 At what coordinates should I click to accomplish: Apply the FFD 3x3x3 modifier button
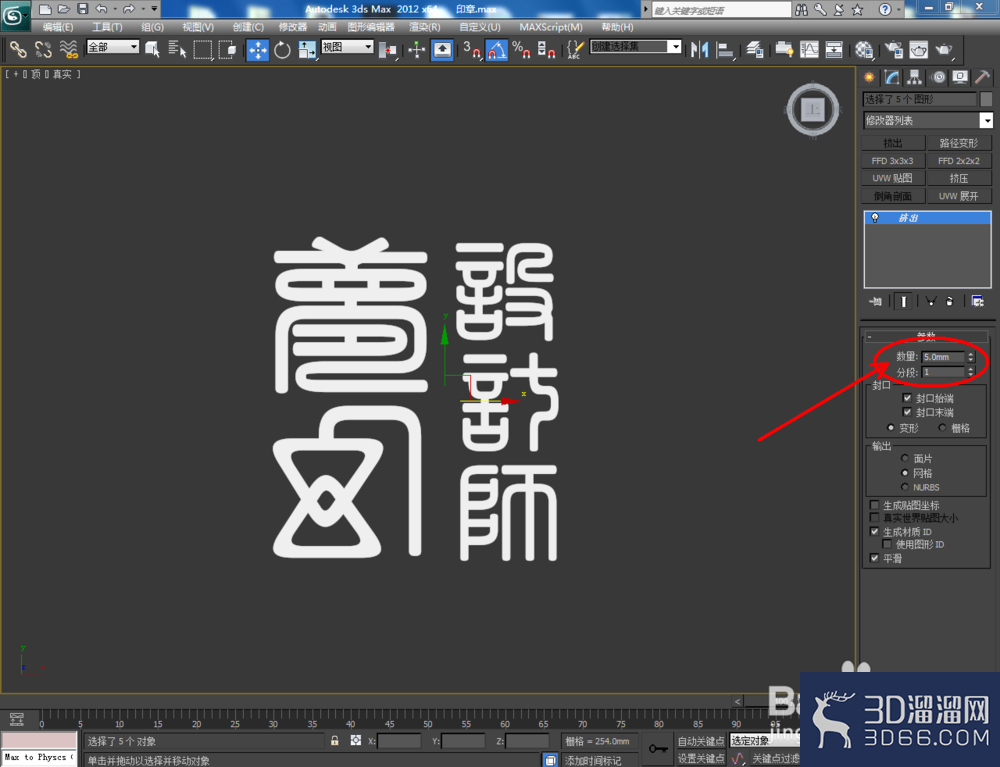point(893,161)
